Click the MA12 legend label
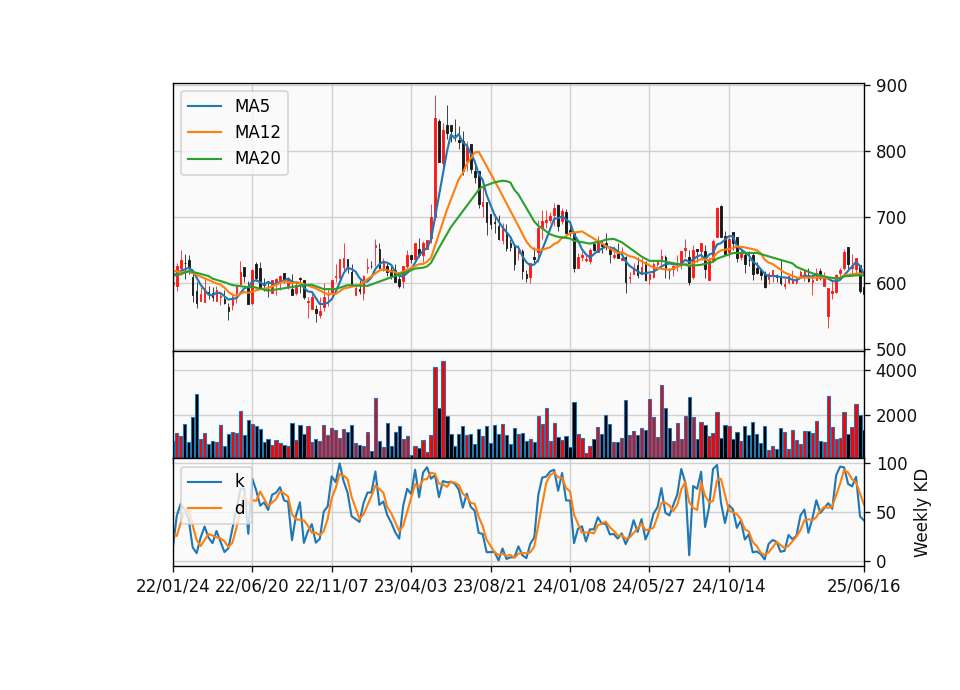960x690 pixels. [257, 132]
